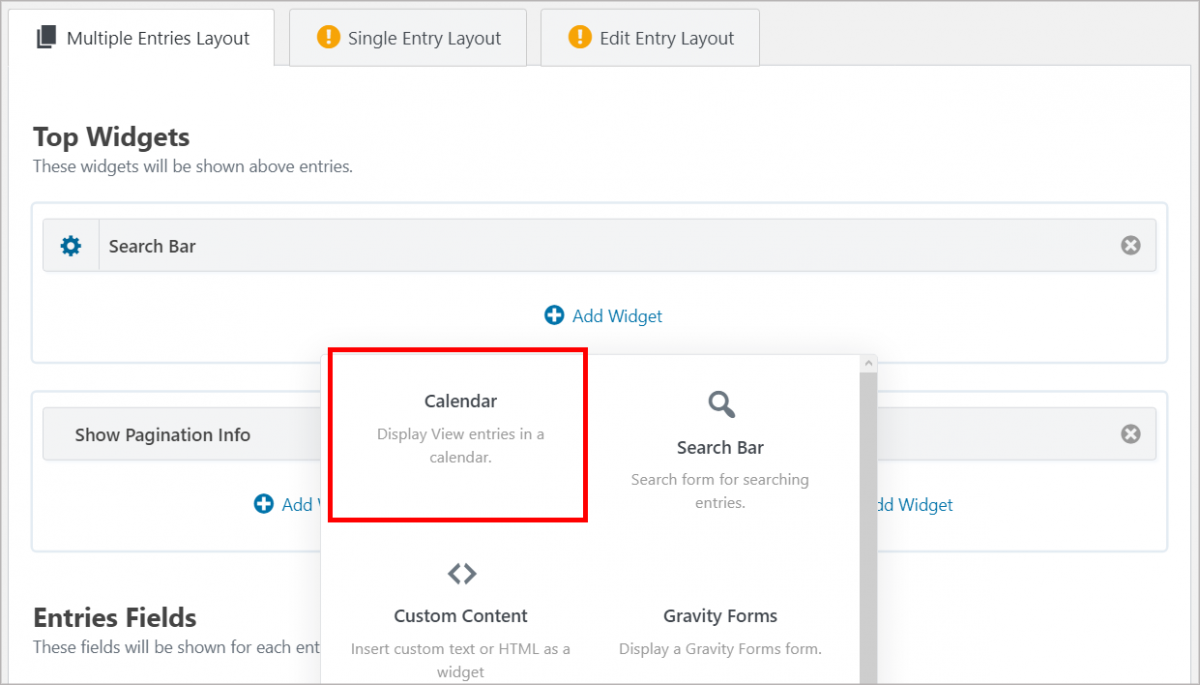Click the Multiple Entries Layout tab label
Viewport: 1200px width, 685px height.
tap(157, 37)
